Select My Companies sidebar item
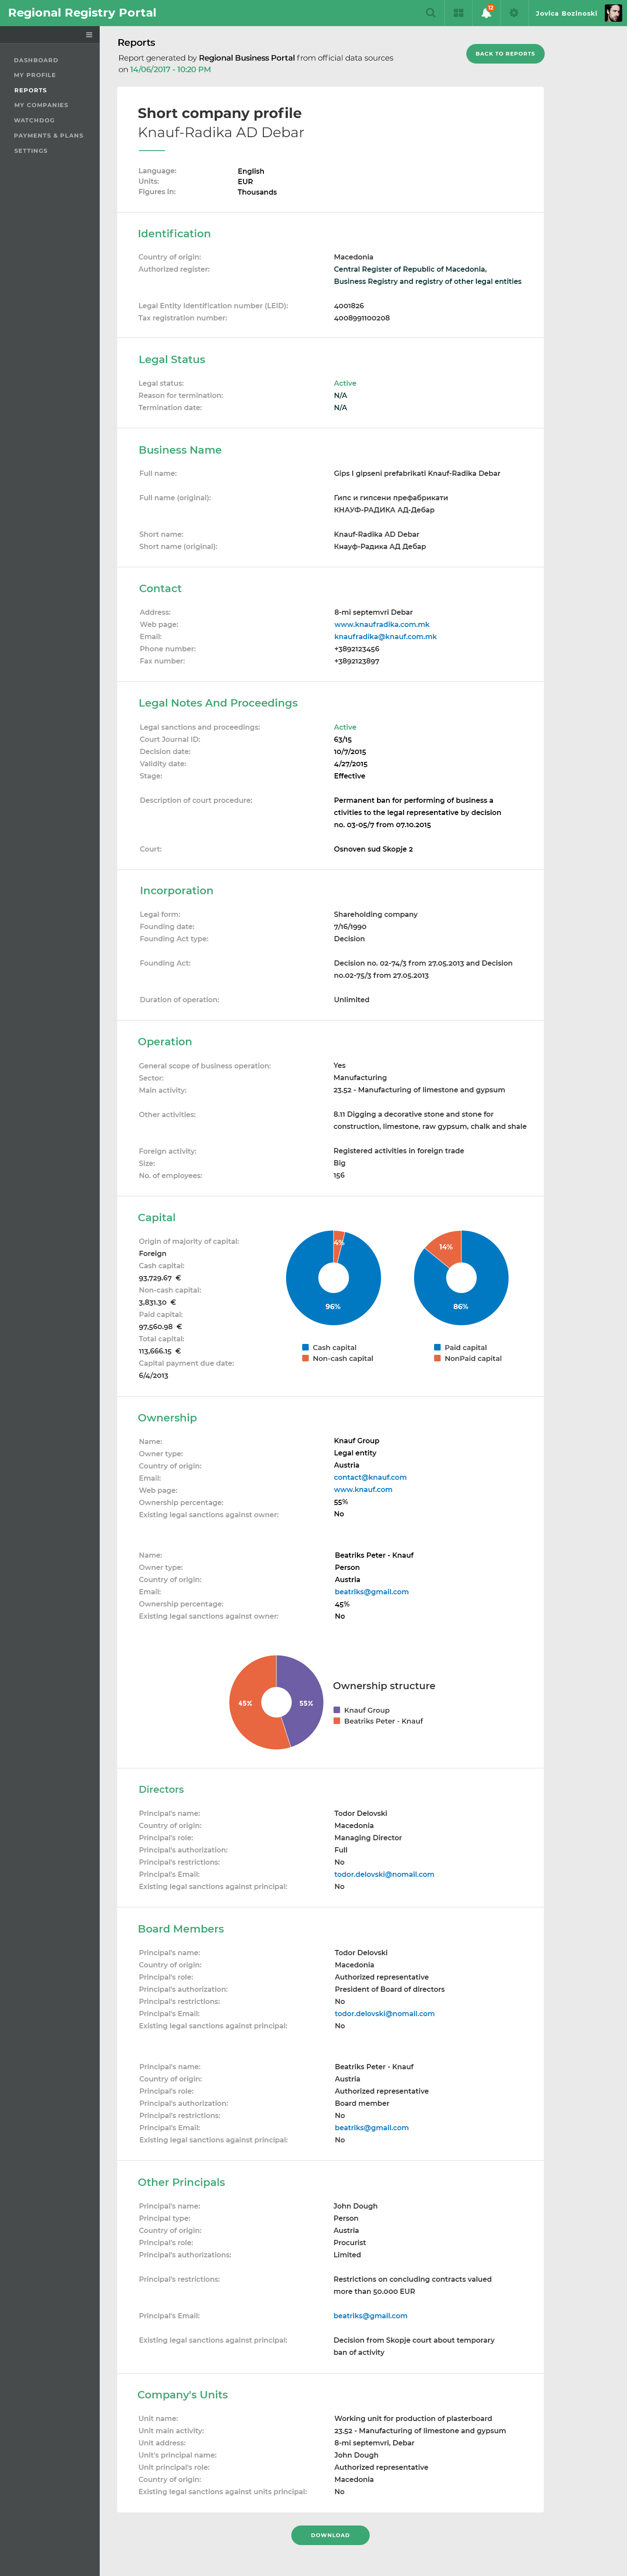The width and height of the screenshot is (627, 2576). 41,105
